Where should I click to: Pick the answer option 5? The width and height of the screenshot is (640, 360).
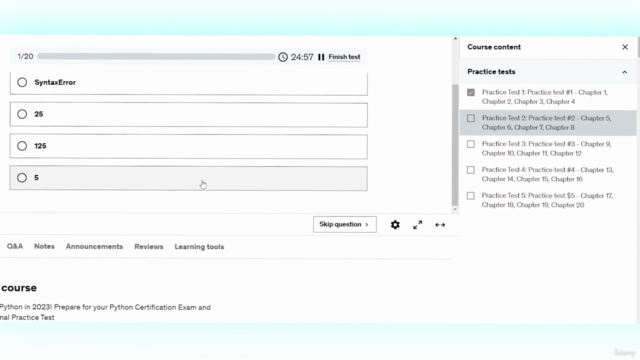[189, 178]
